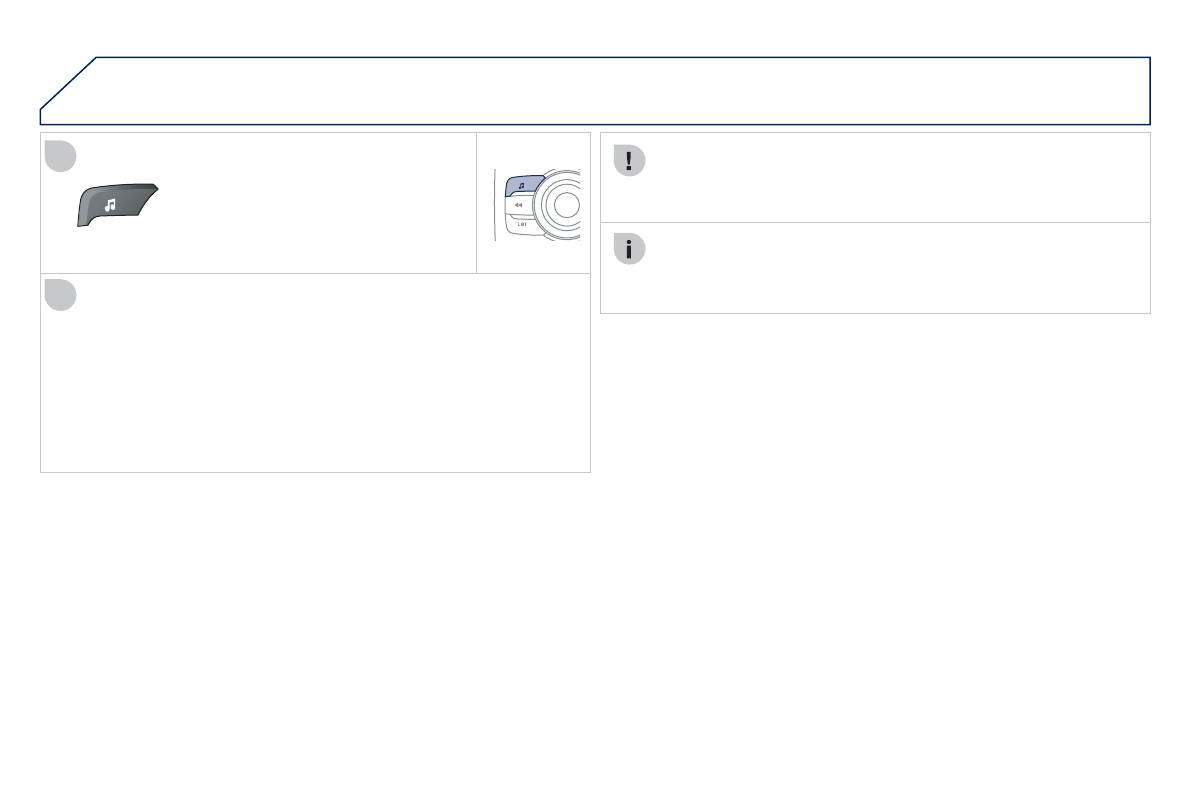1191x794 pixels.
Task: Click the information "i" icon
Action: point(629,250)
